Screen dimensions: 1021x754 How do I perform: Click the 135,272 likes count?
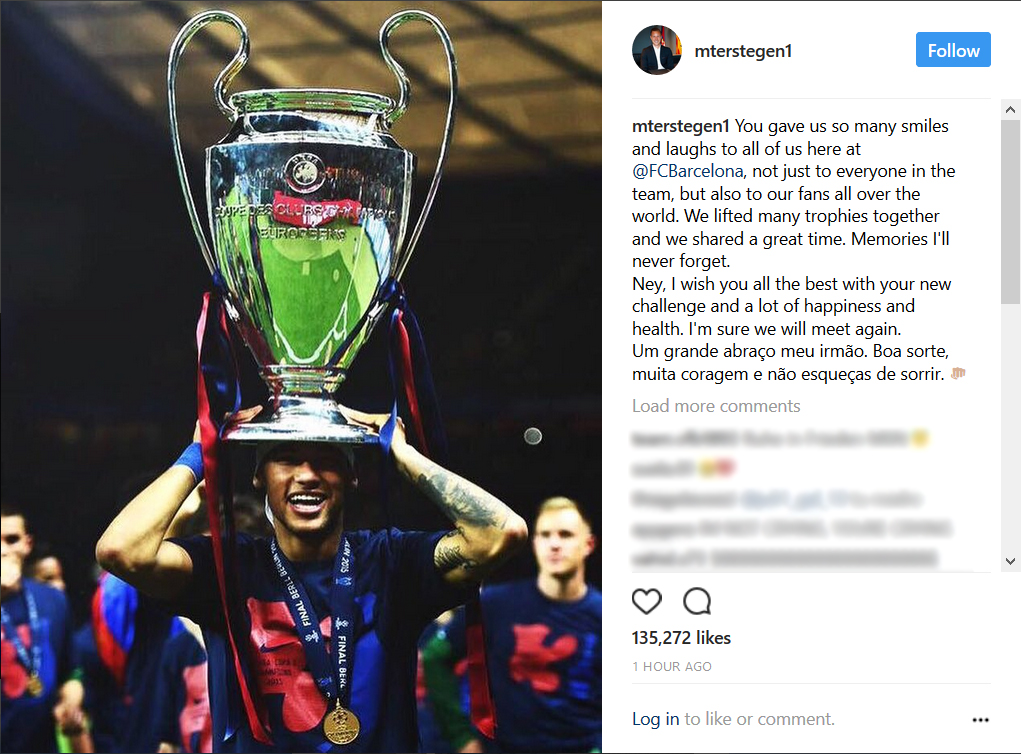[x=681, y=637]
